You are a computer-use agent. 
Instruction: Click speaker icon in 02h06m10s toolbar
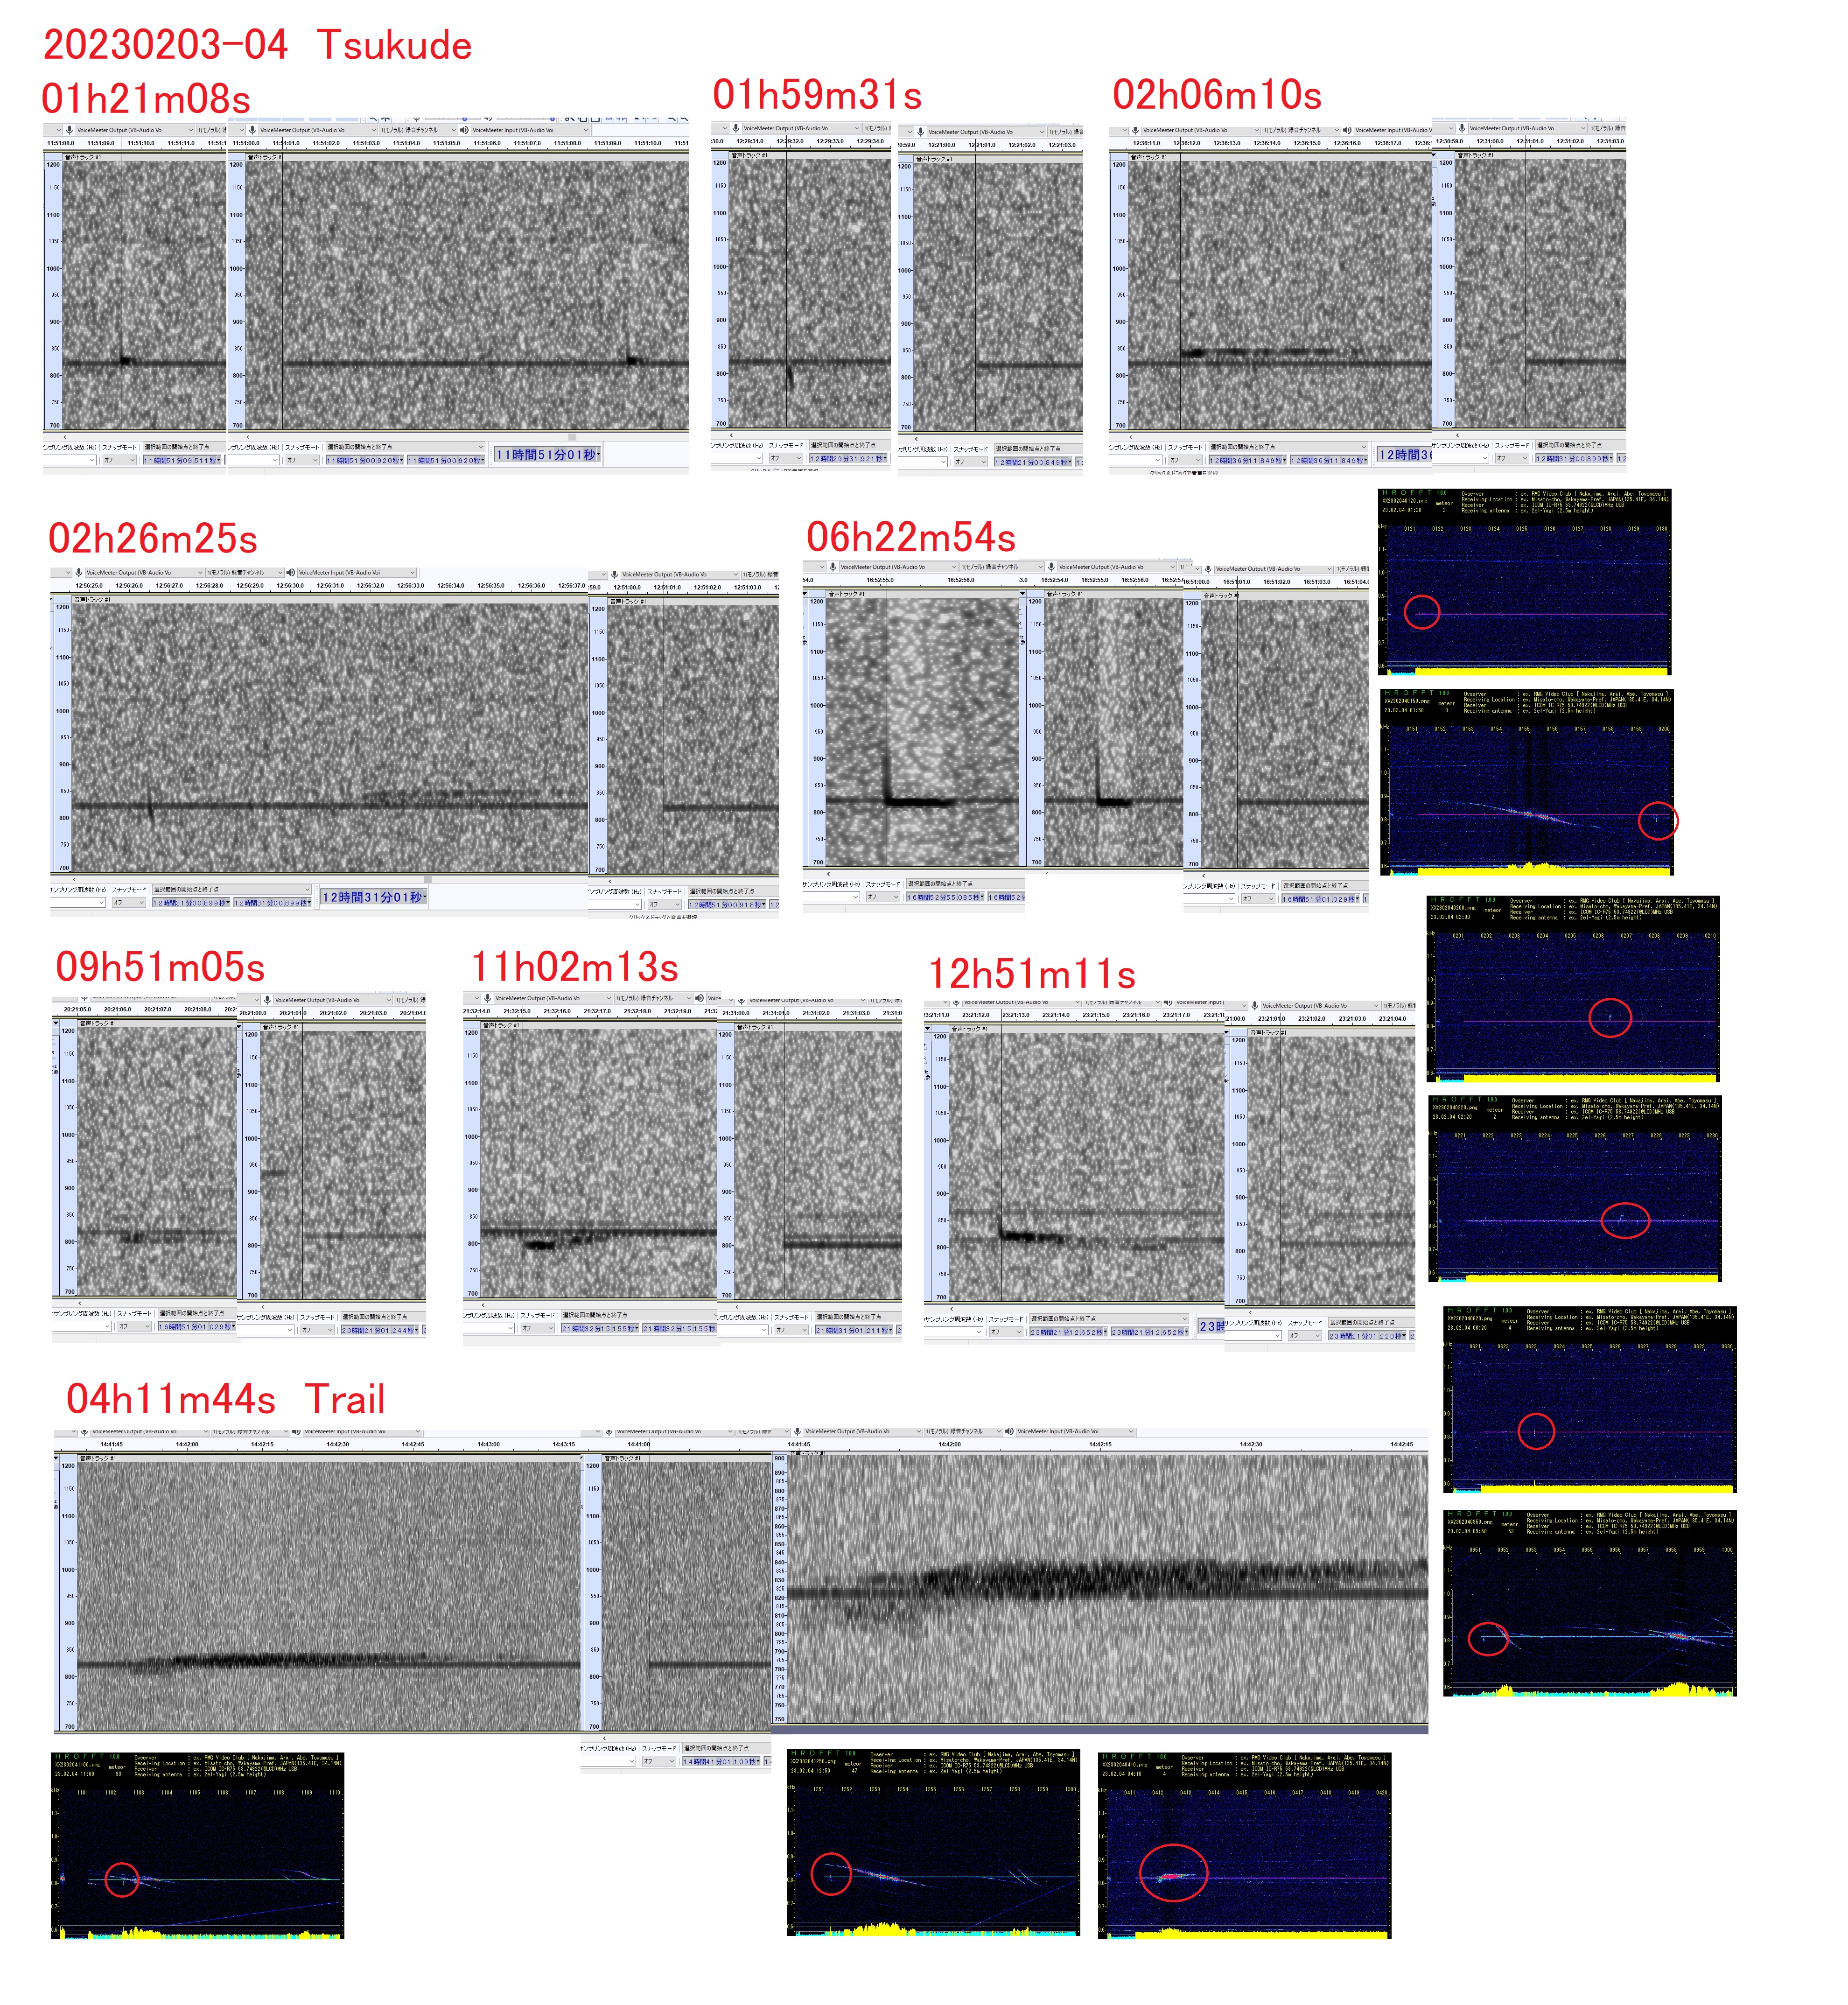pyautogui.click(x=1347, y=130)
